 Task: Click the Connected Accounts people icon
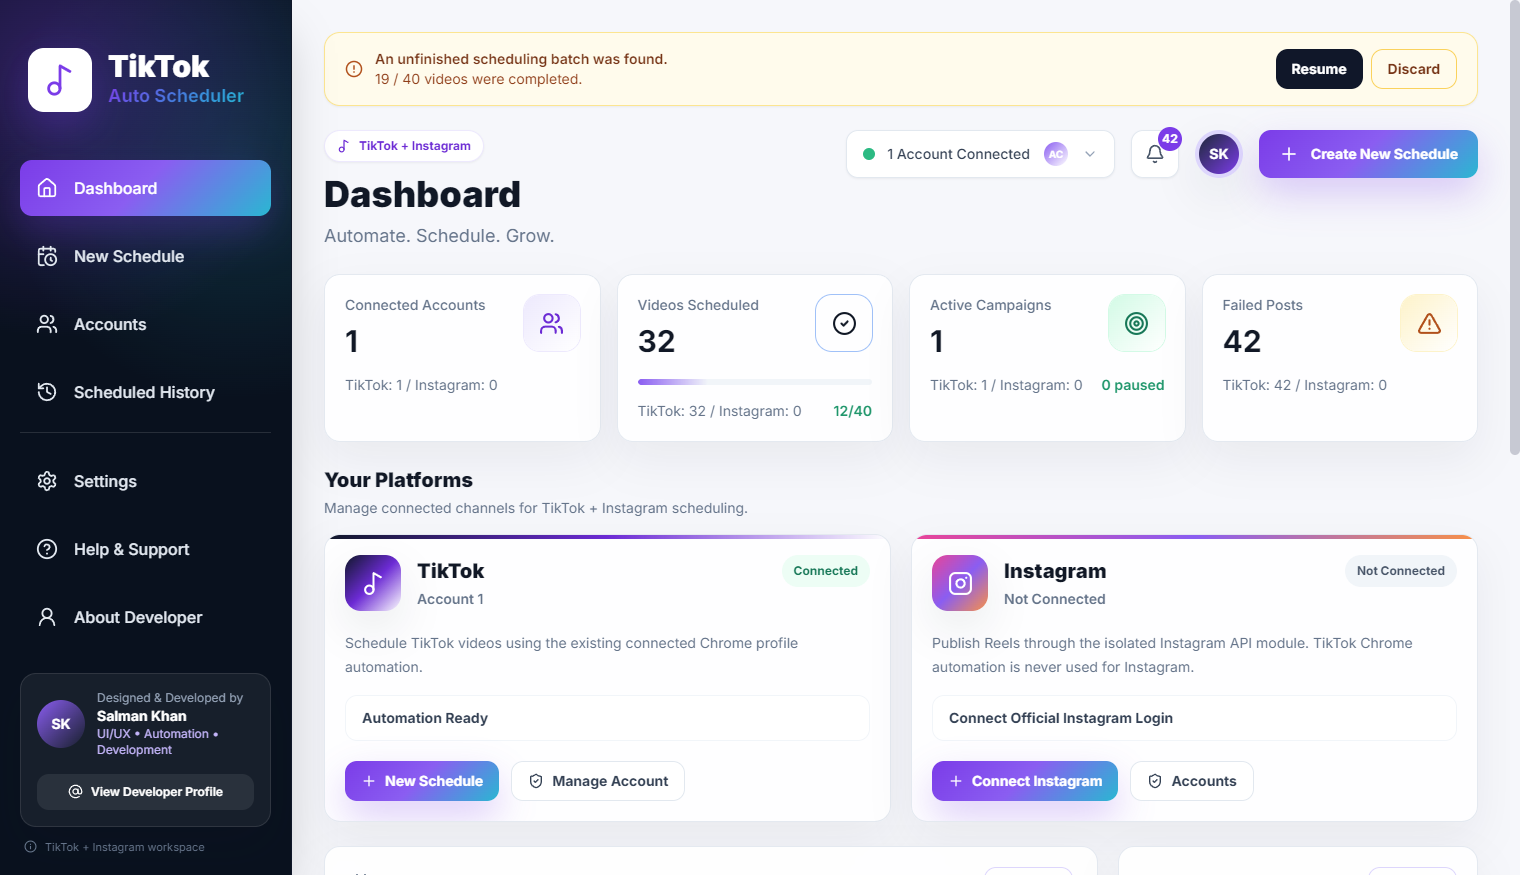(552, 323)
